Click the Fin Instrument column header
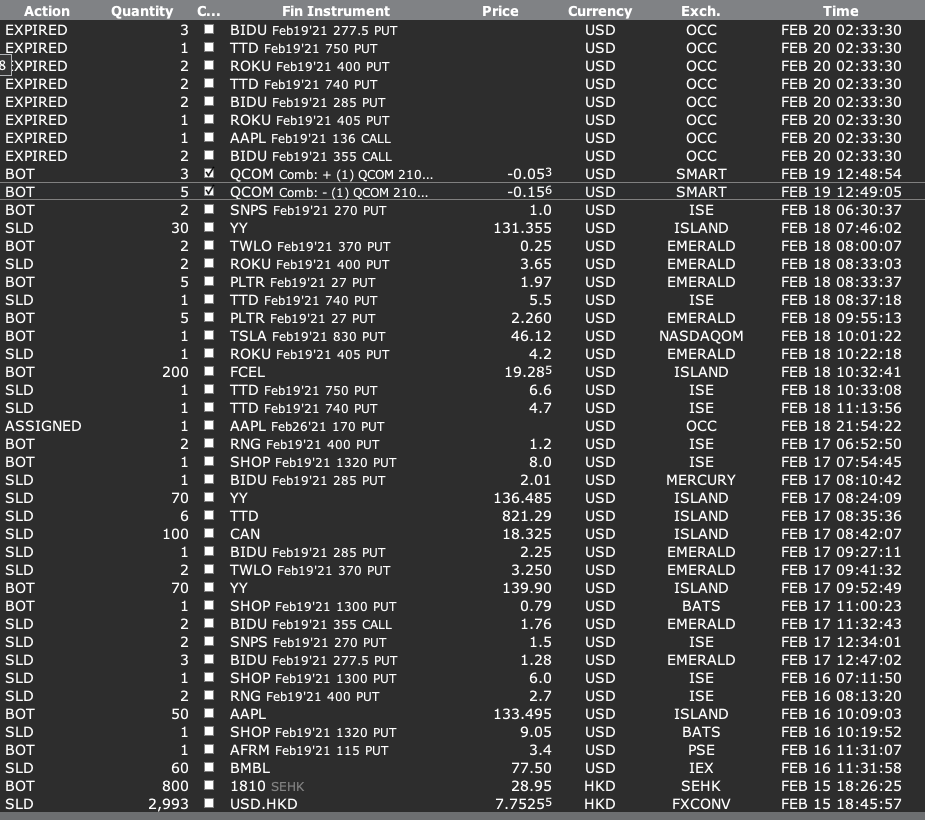 [x=336, y=11]
